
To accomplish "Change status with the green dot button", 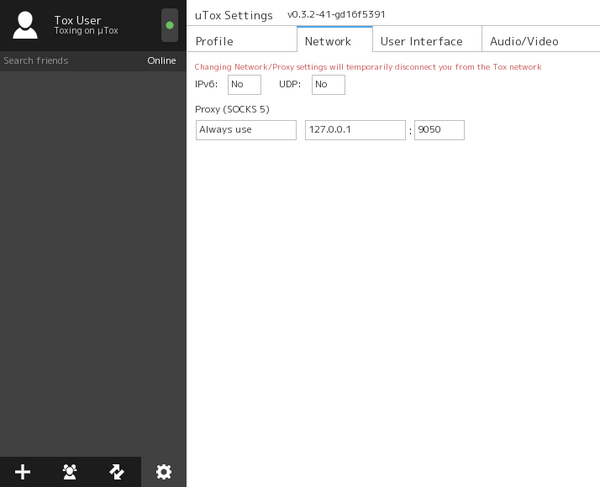I will point(170,25).
